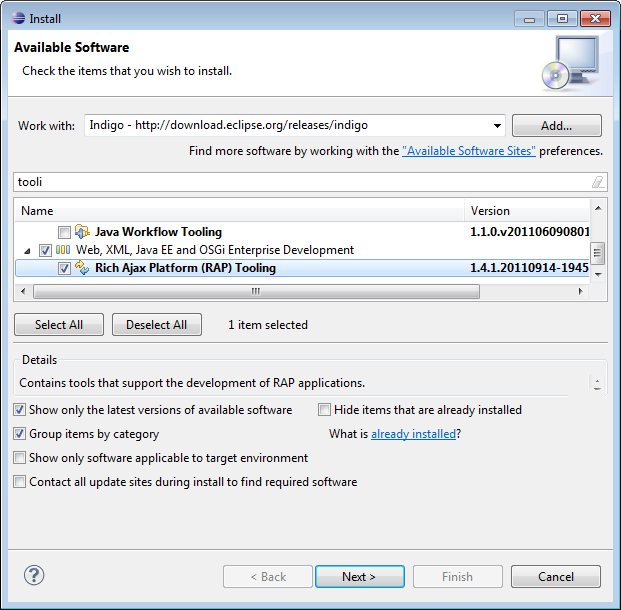The image size is (621, 610).
Task: Click the Select All button
Action: point(59,325)
